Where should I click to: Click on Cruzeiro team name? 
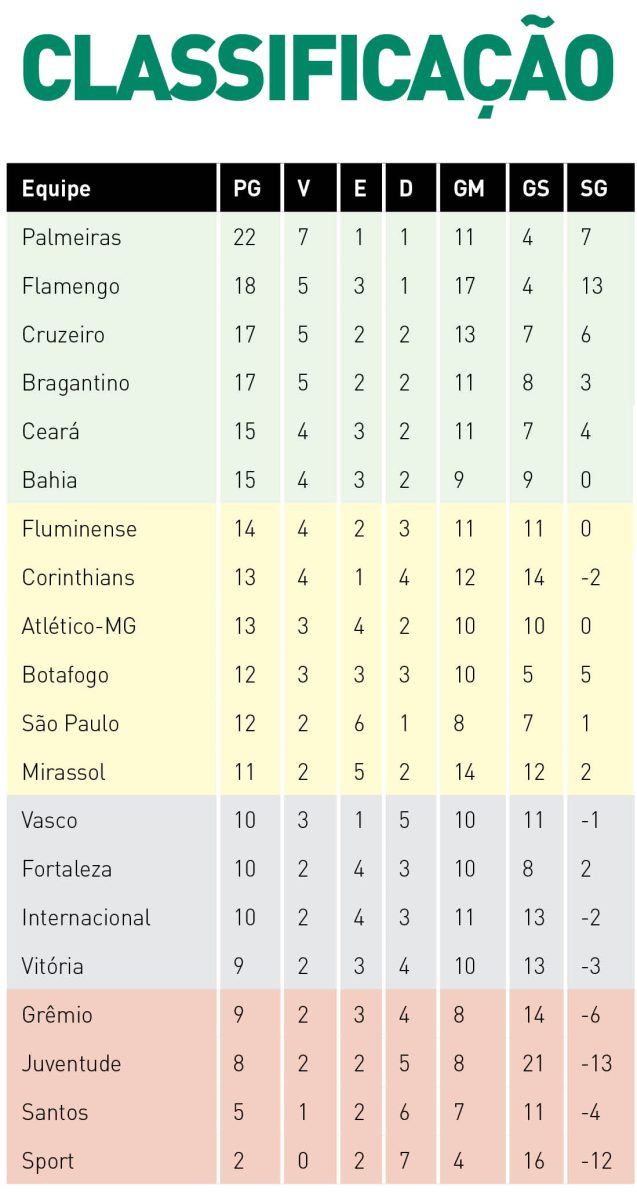coord(63,335)
